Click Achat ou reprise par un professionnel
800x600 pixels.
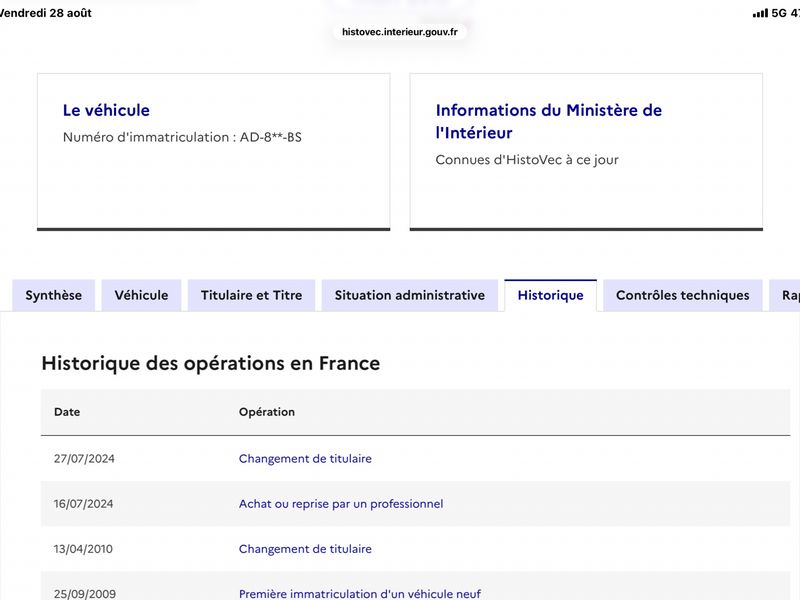[341, 504]
